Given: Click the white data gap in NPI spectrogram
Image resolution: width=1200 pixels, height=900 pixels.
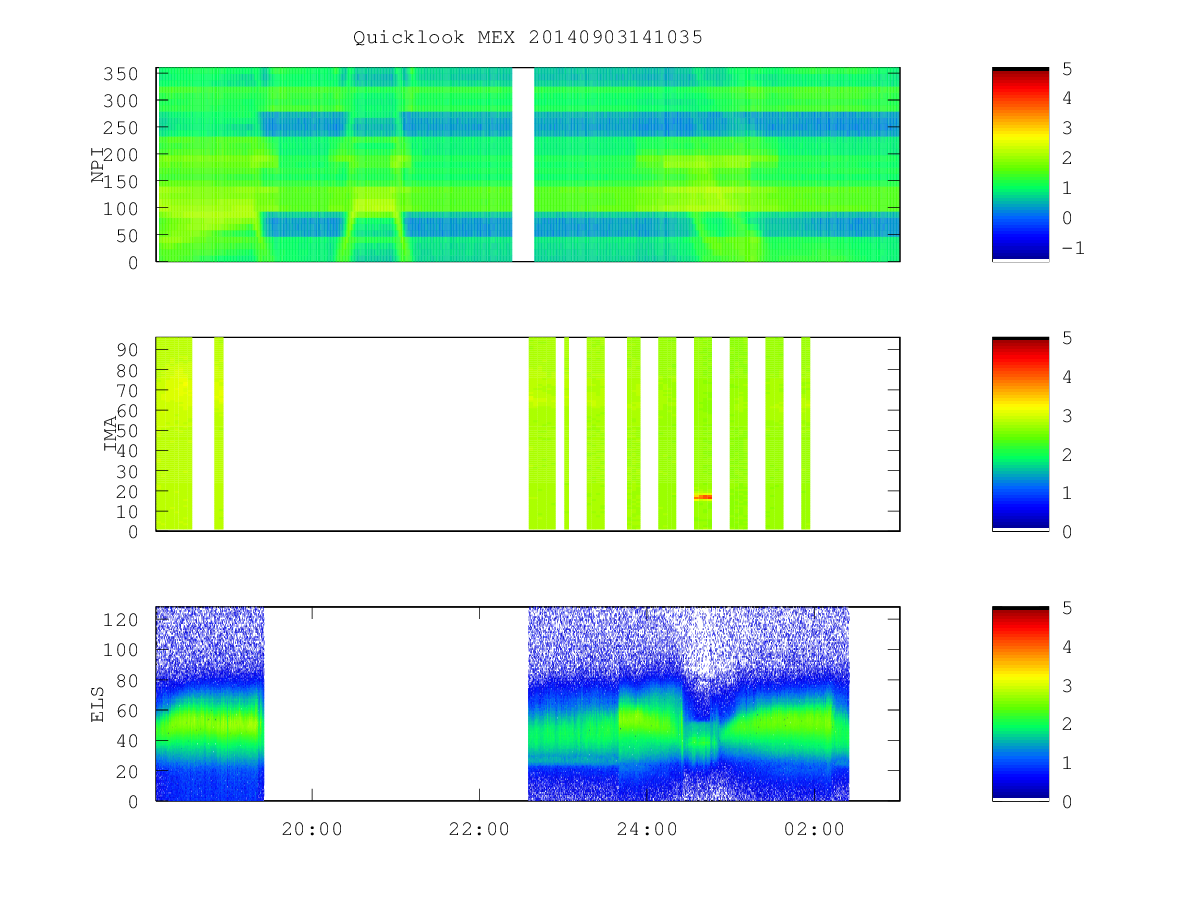Looking at the screenshot, I should click(522, 164).
